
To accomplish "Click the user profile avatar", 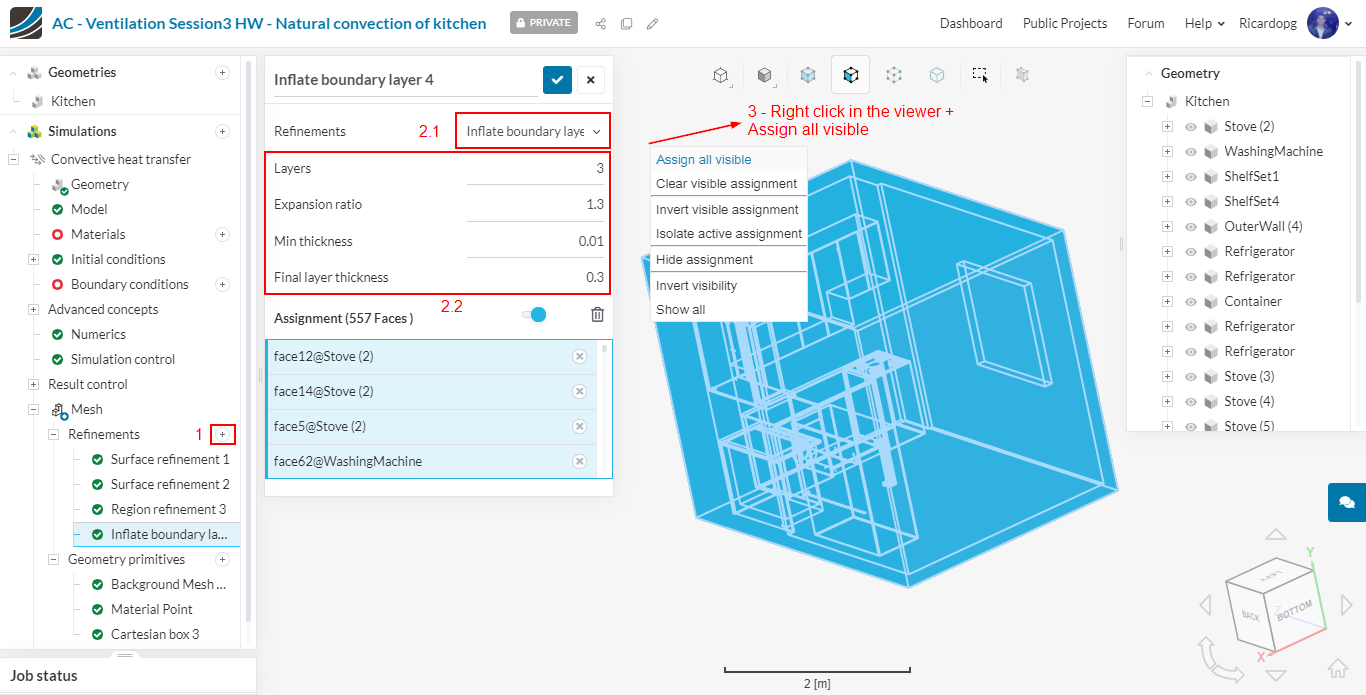I will point(1322,23).
